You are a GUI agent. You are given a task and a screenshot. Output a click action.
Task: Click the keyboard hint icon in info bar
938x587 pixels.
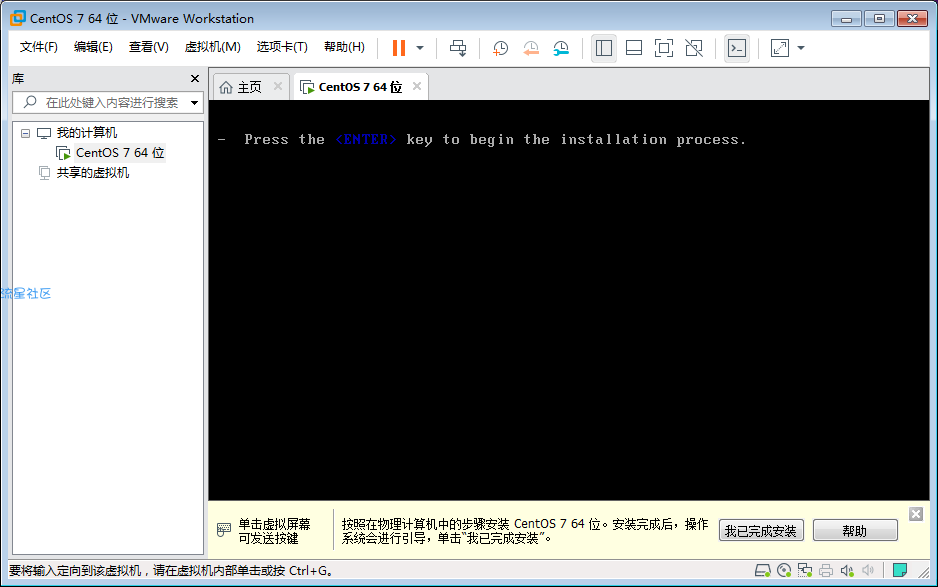pos(224,530)
